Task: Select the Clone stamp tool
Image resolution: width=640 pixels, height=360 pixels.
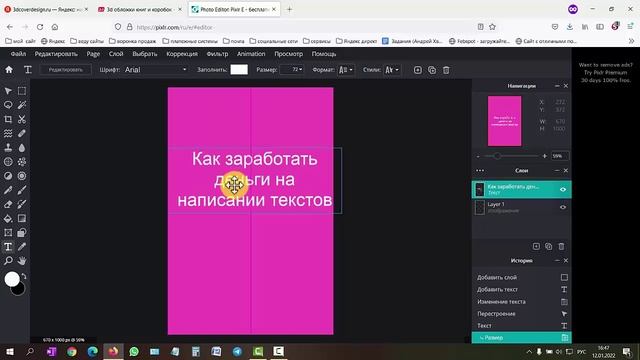Action: (x=8, y=147)
